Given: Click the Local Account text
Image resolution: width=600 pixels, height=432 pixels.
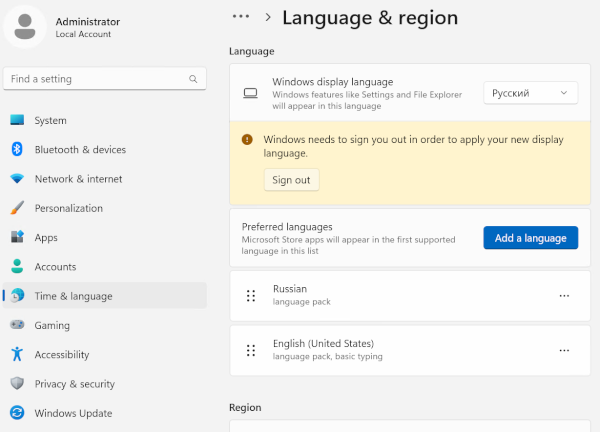Looking at the screenshot, I should 83,34.
